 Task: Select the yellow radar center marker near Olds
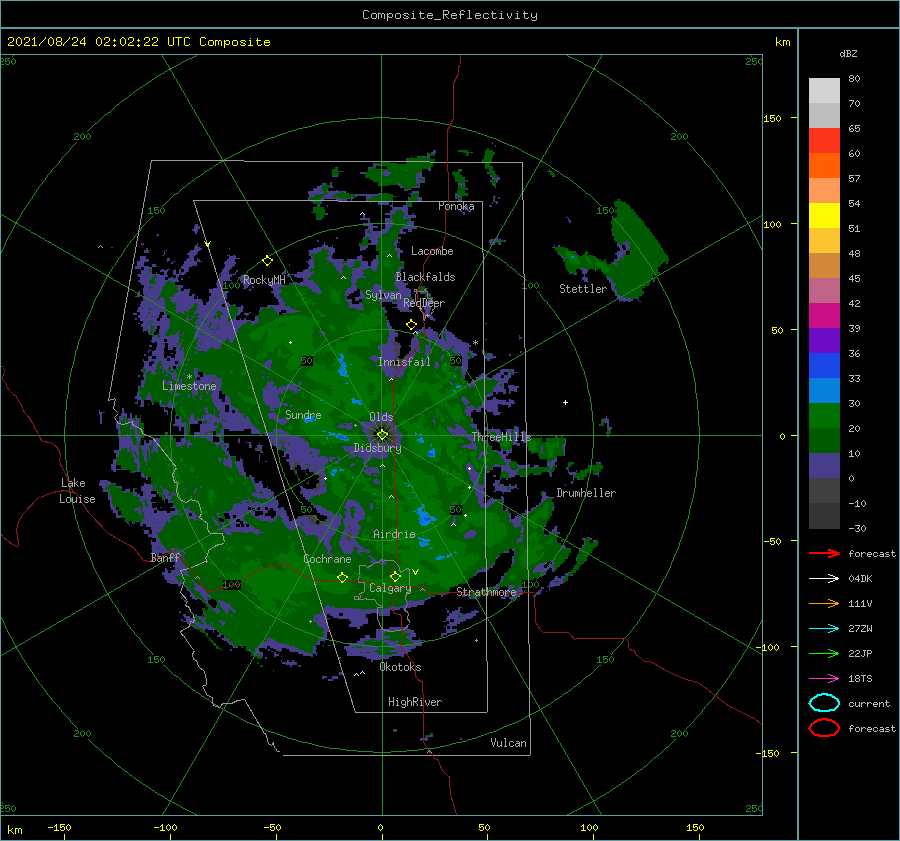(382, 435)
